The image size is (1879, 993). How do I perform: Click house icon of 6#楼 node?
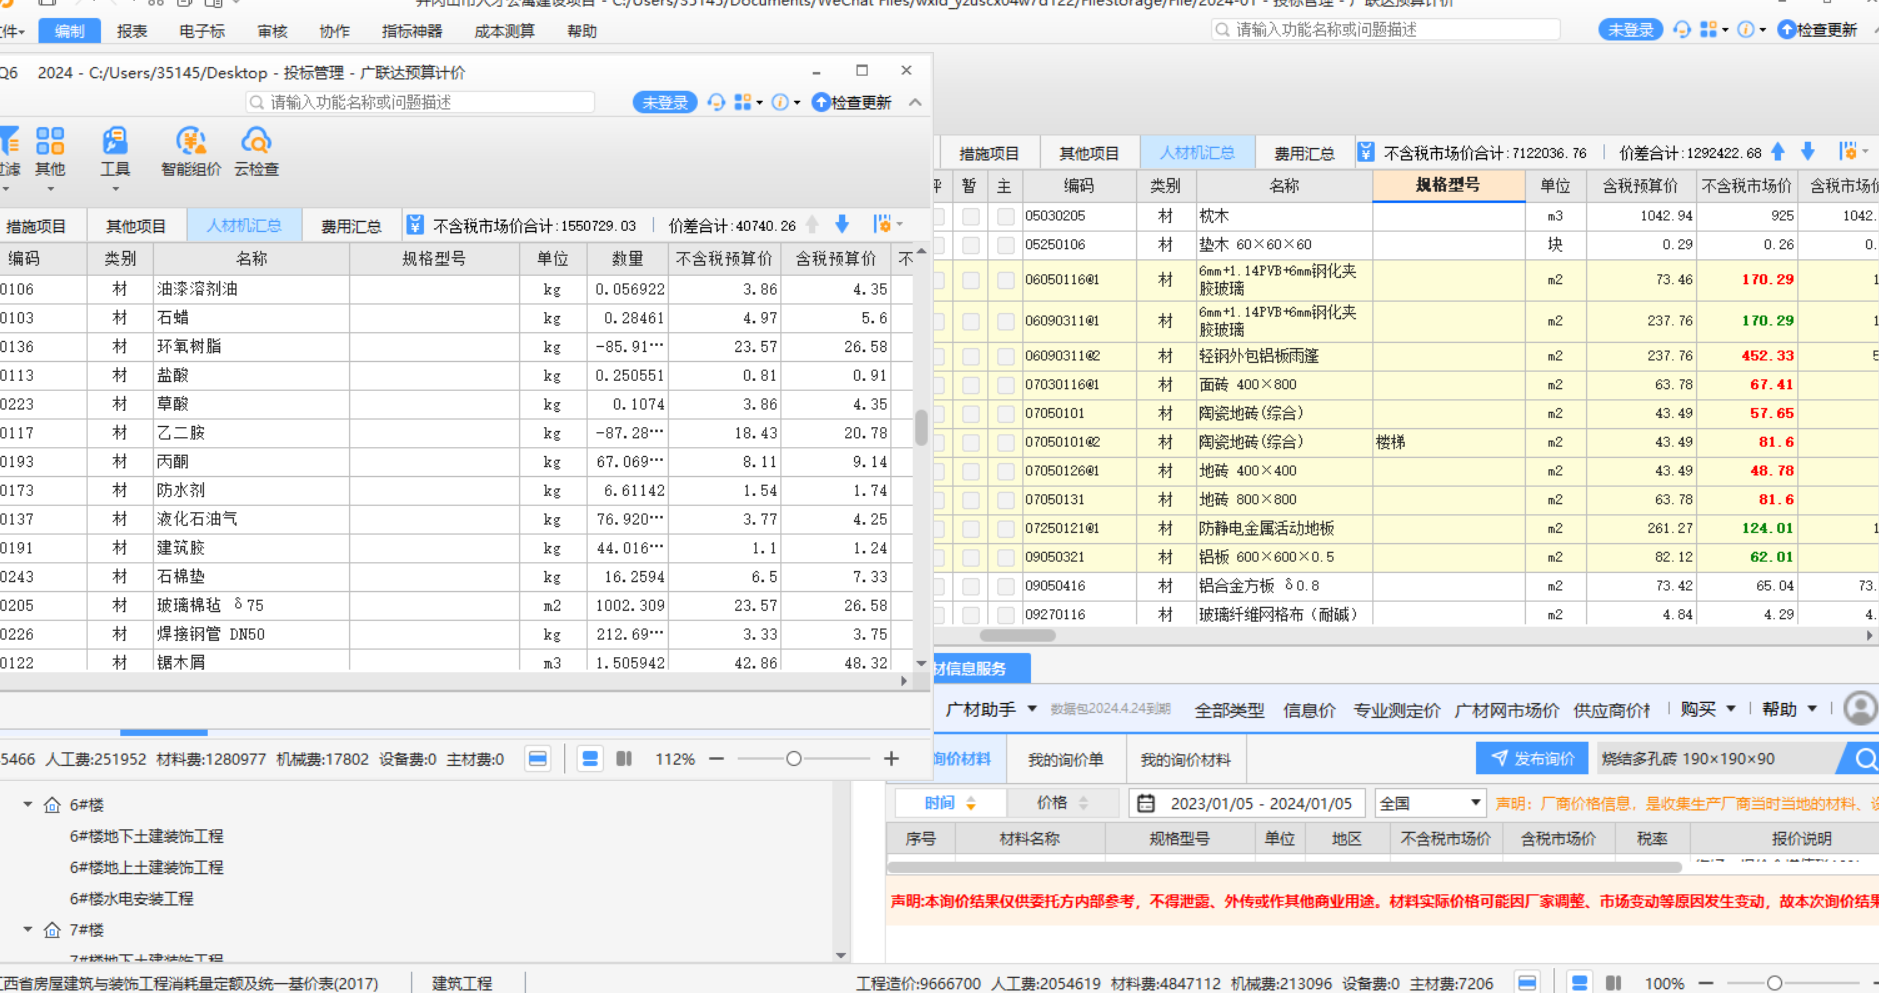click(x=52, y=805)
